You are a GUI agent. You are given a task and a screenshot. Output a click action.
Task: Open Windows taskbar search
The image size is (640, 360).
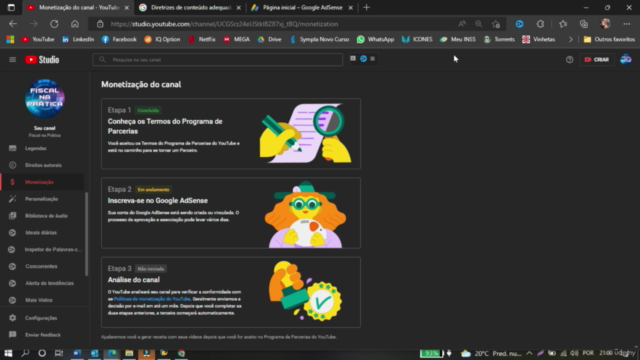coord(25,353)
